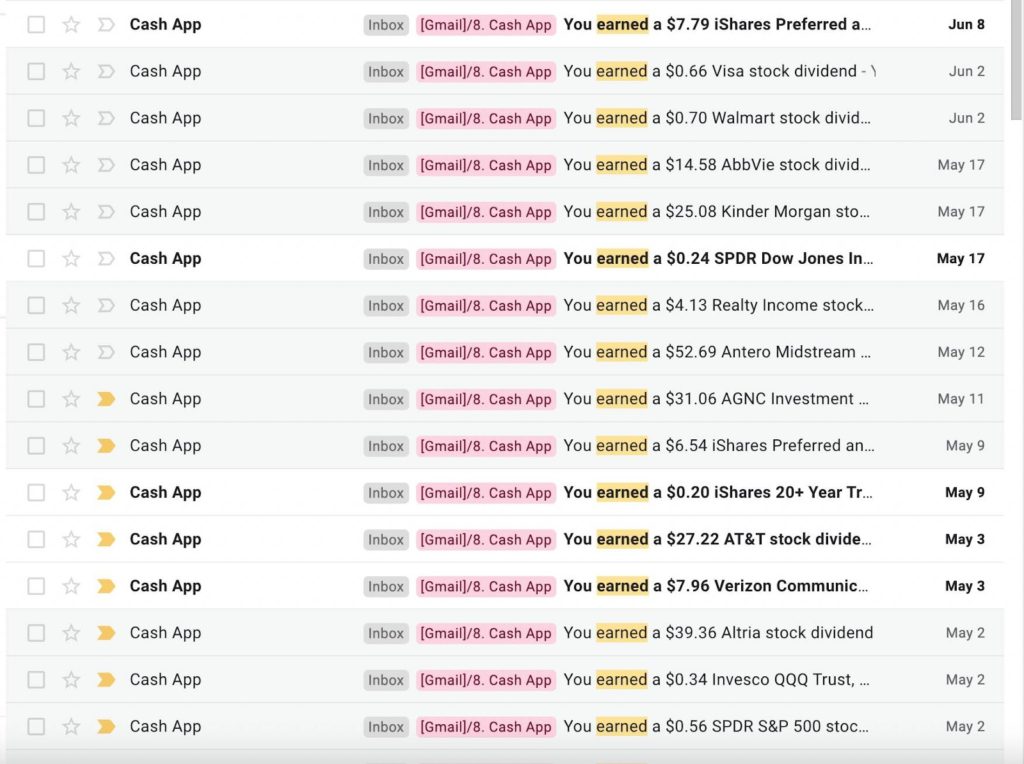
Task: Select checkbox for AbbVie stock dividend email
Action: (x=36, y=165)
